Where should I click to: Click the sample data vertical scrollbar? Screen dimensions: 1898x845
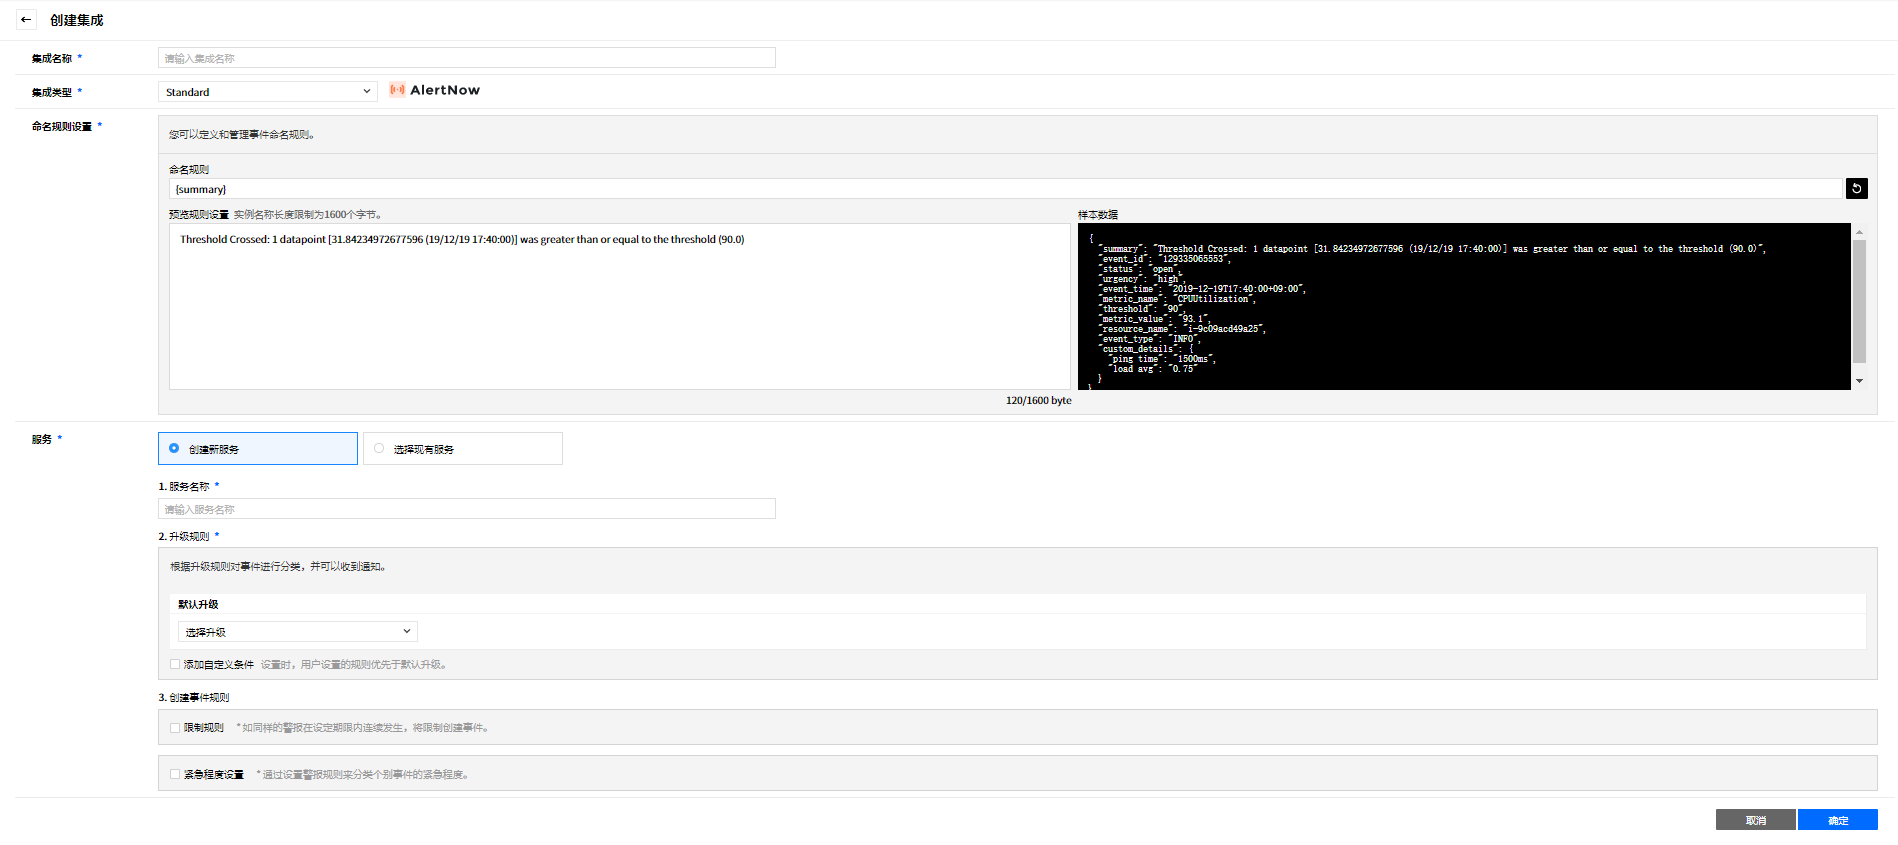pos(1859,300)
